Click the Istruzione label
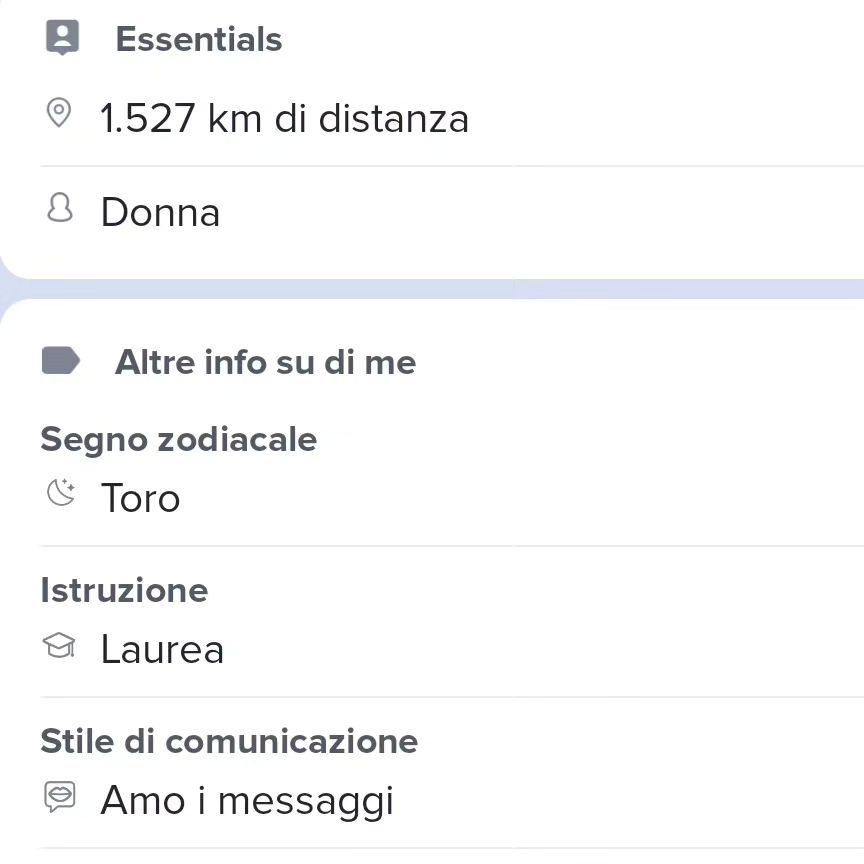This screenshot has width=864, height=864. 125,590
